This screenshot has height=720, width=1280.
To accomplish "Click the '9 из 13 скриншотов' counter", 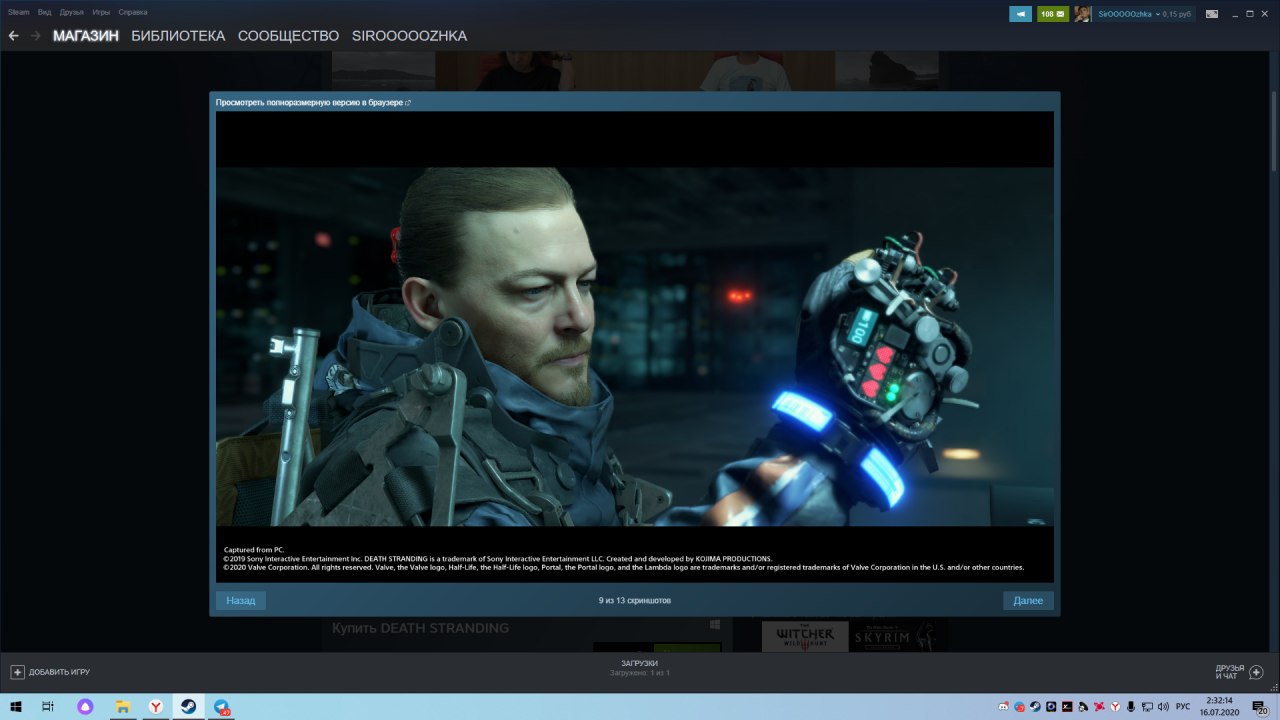I will (635, 601).
